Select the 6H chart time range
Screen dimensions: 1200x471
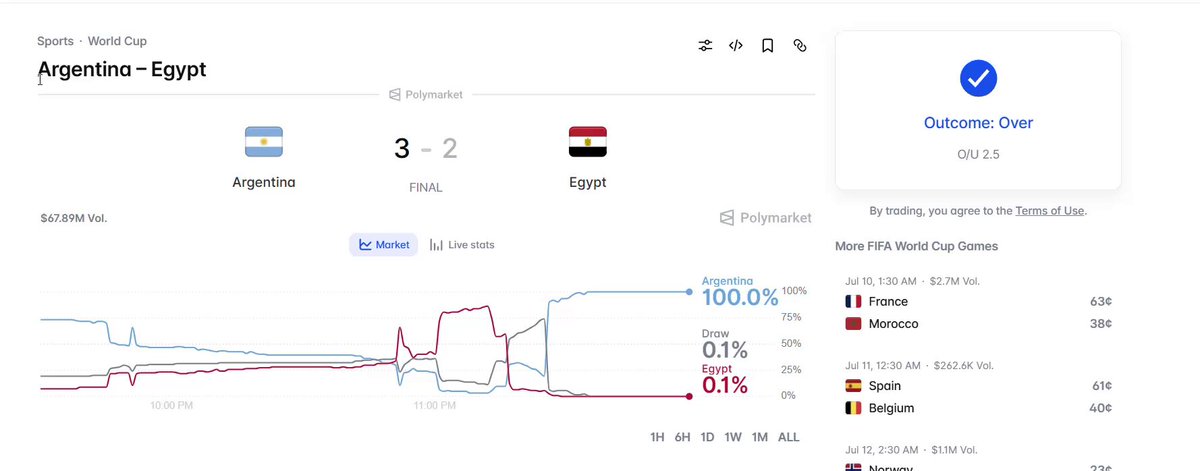pyautogui.click(x=682, y=437)
